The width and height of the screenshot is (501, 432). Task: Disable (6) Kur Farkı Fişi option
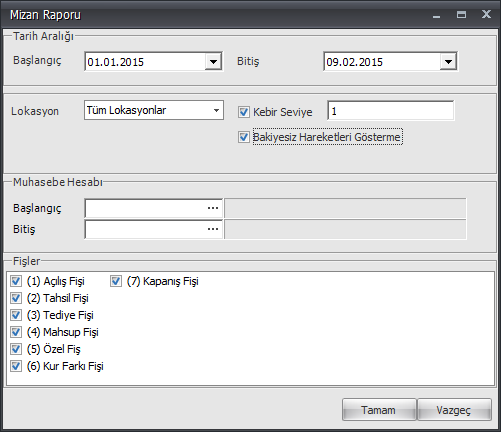[16, 366]
